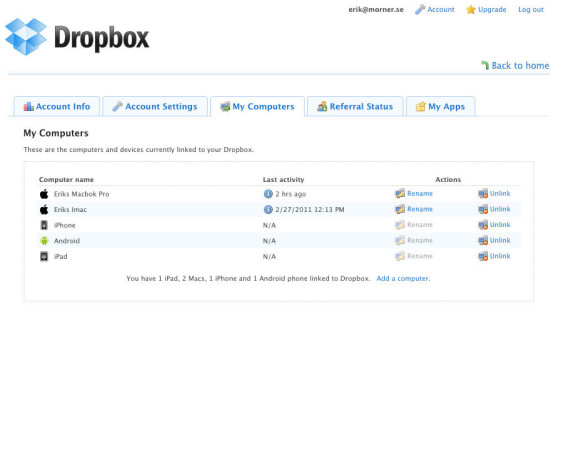
Task: Click info icon next to 2 hrs ago
Action: pos(268,194)
